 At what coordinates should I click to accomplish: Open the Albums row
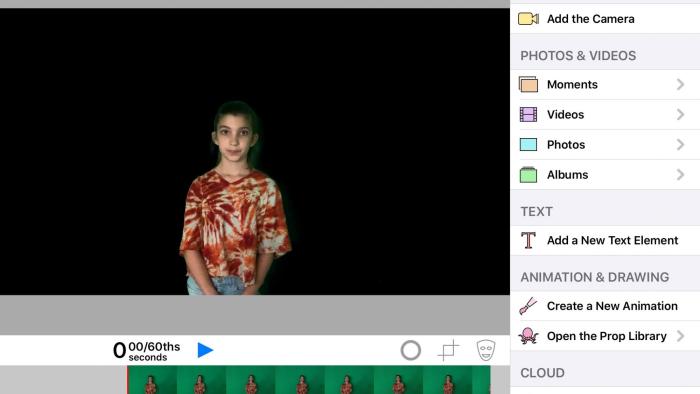[x=605, y=174]
